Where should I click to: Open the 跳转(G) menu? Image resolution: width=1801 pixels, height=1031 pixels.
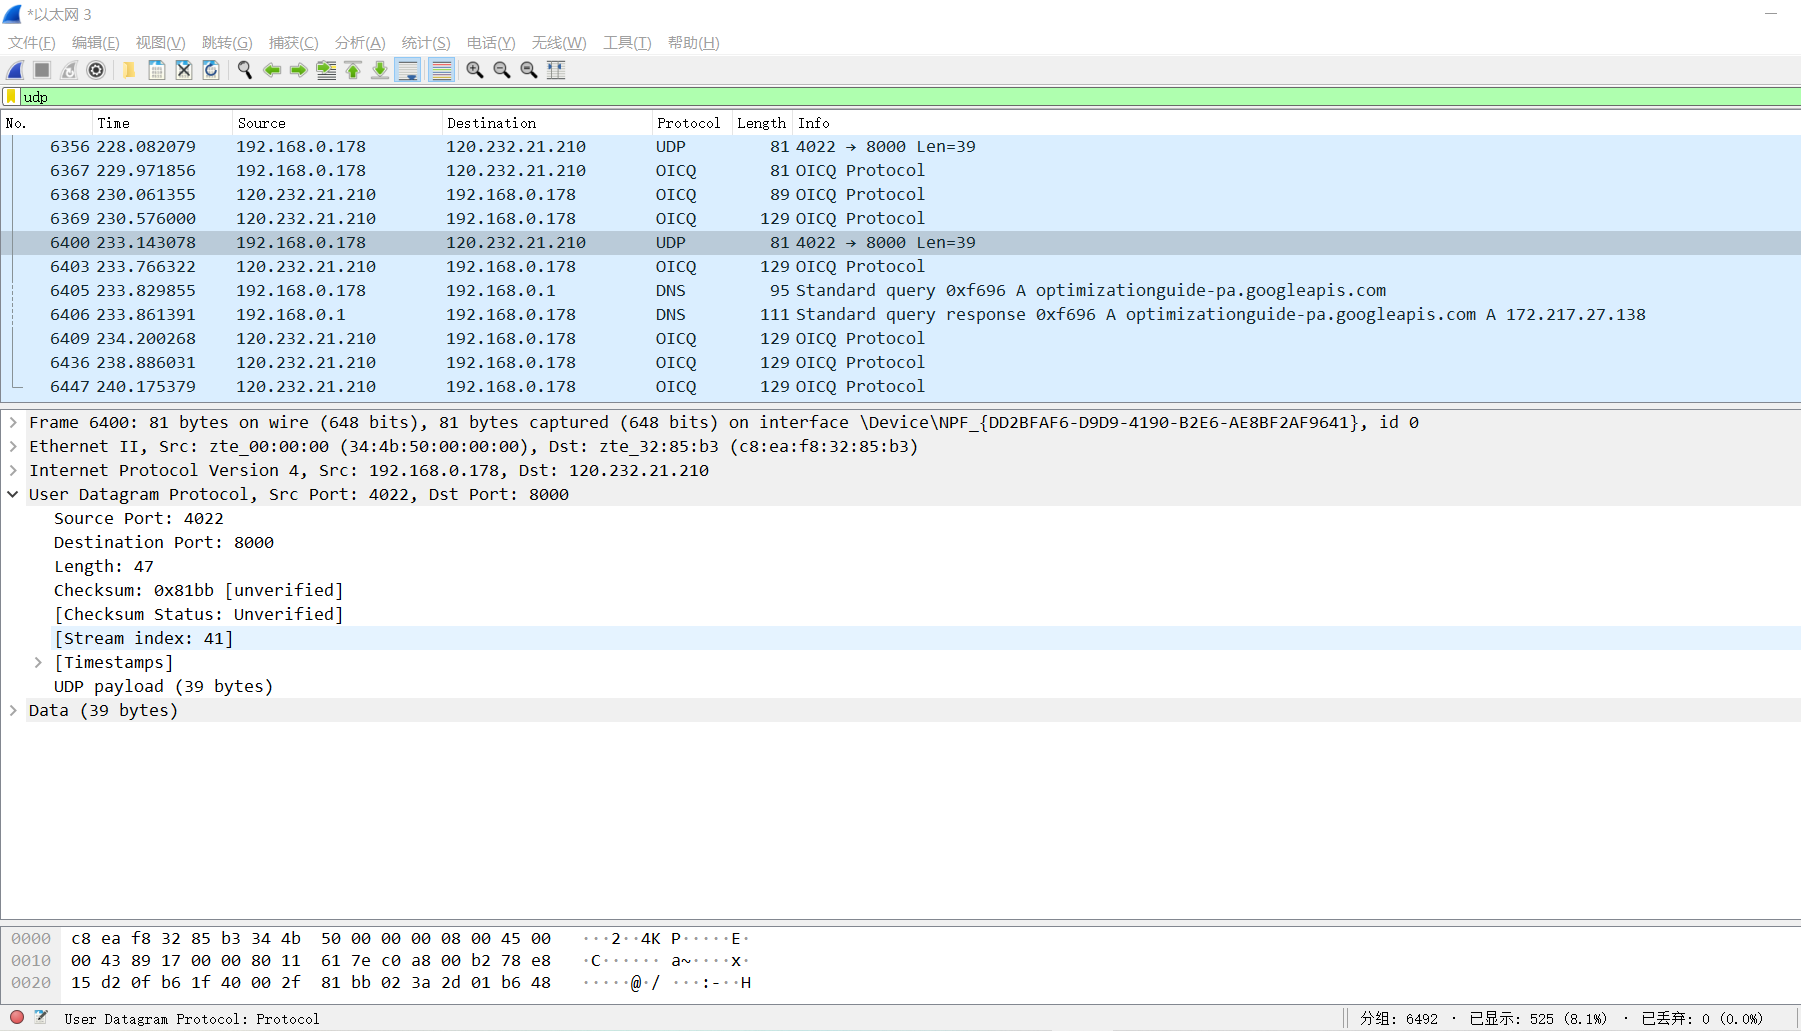coord(227,43)
